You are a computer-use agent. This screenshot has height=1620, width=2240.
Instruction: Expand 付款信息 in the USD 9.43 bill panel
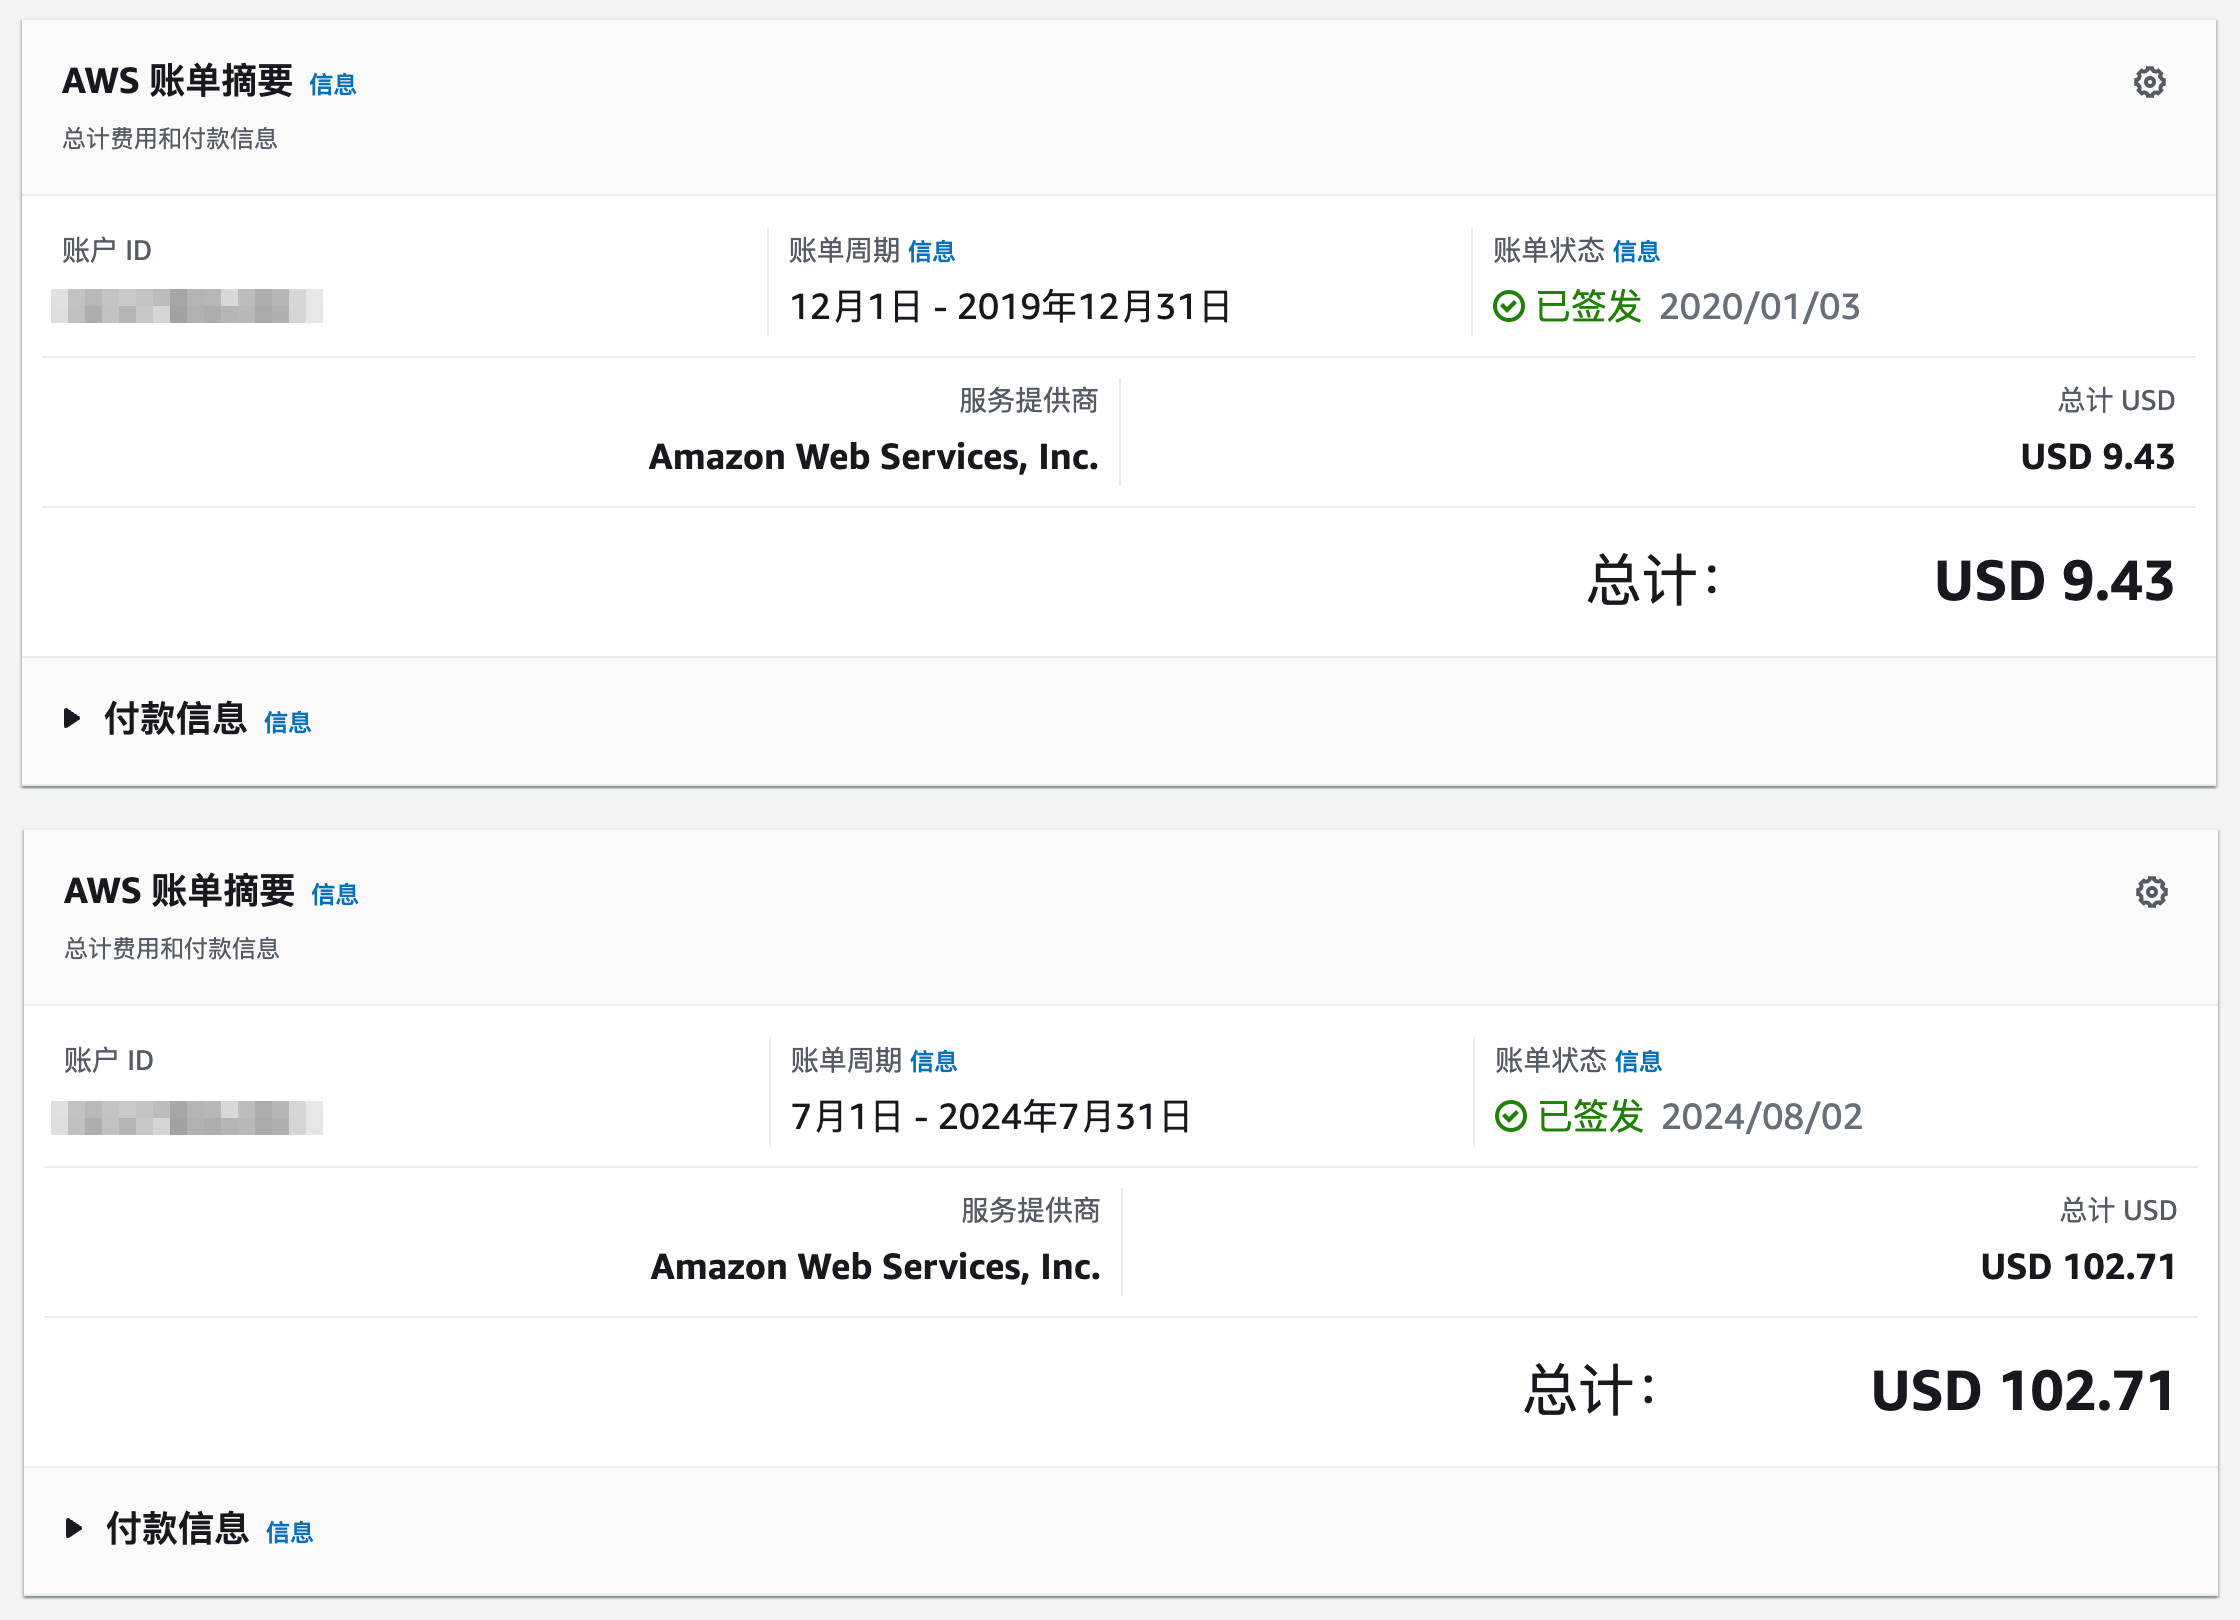point(72,718)
